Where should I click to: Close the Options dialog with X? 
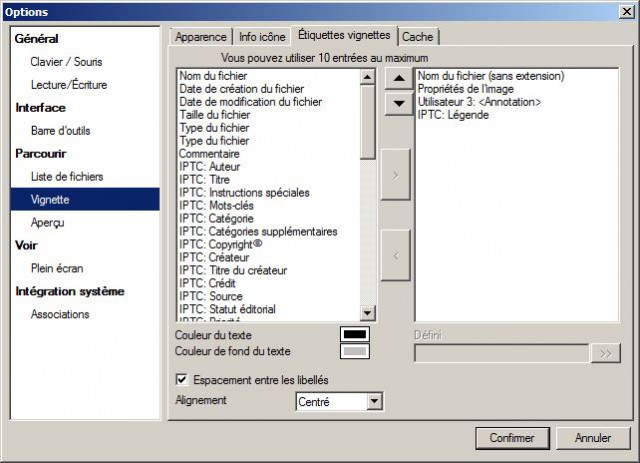[x=627, y=11]
